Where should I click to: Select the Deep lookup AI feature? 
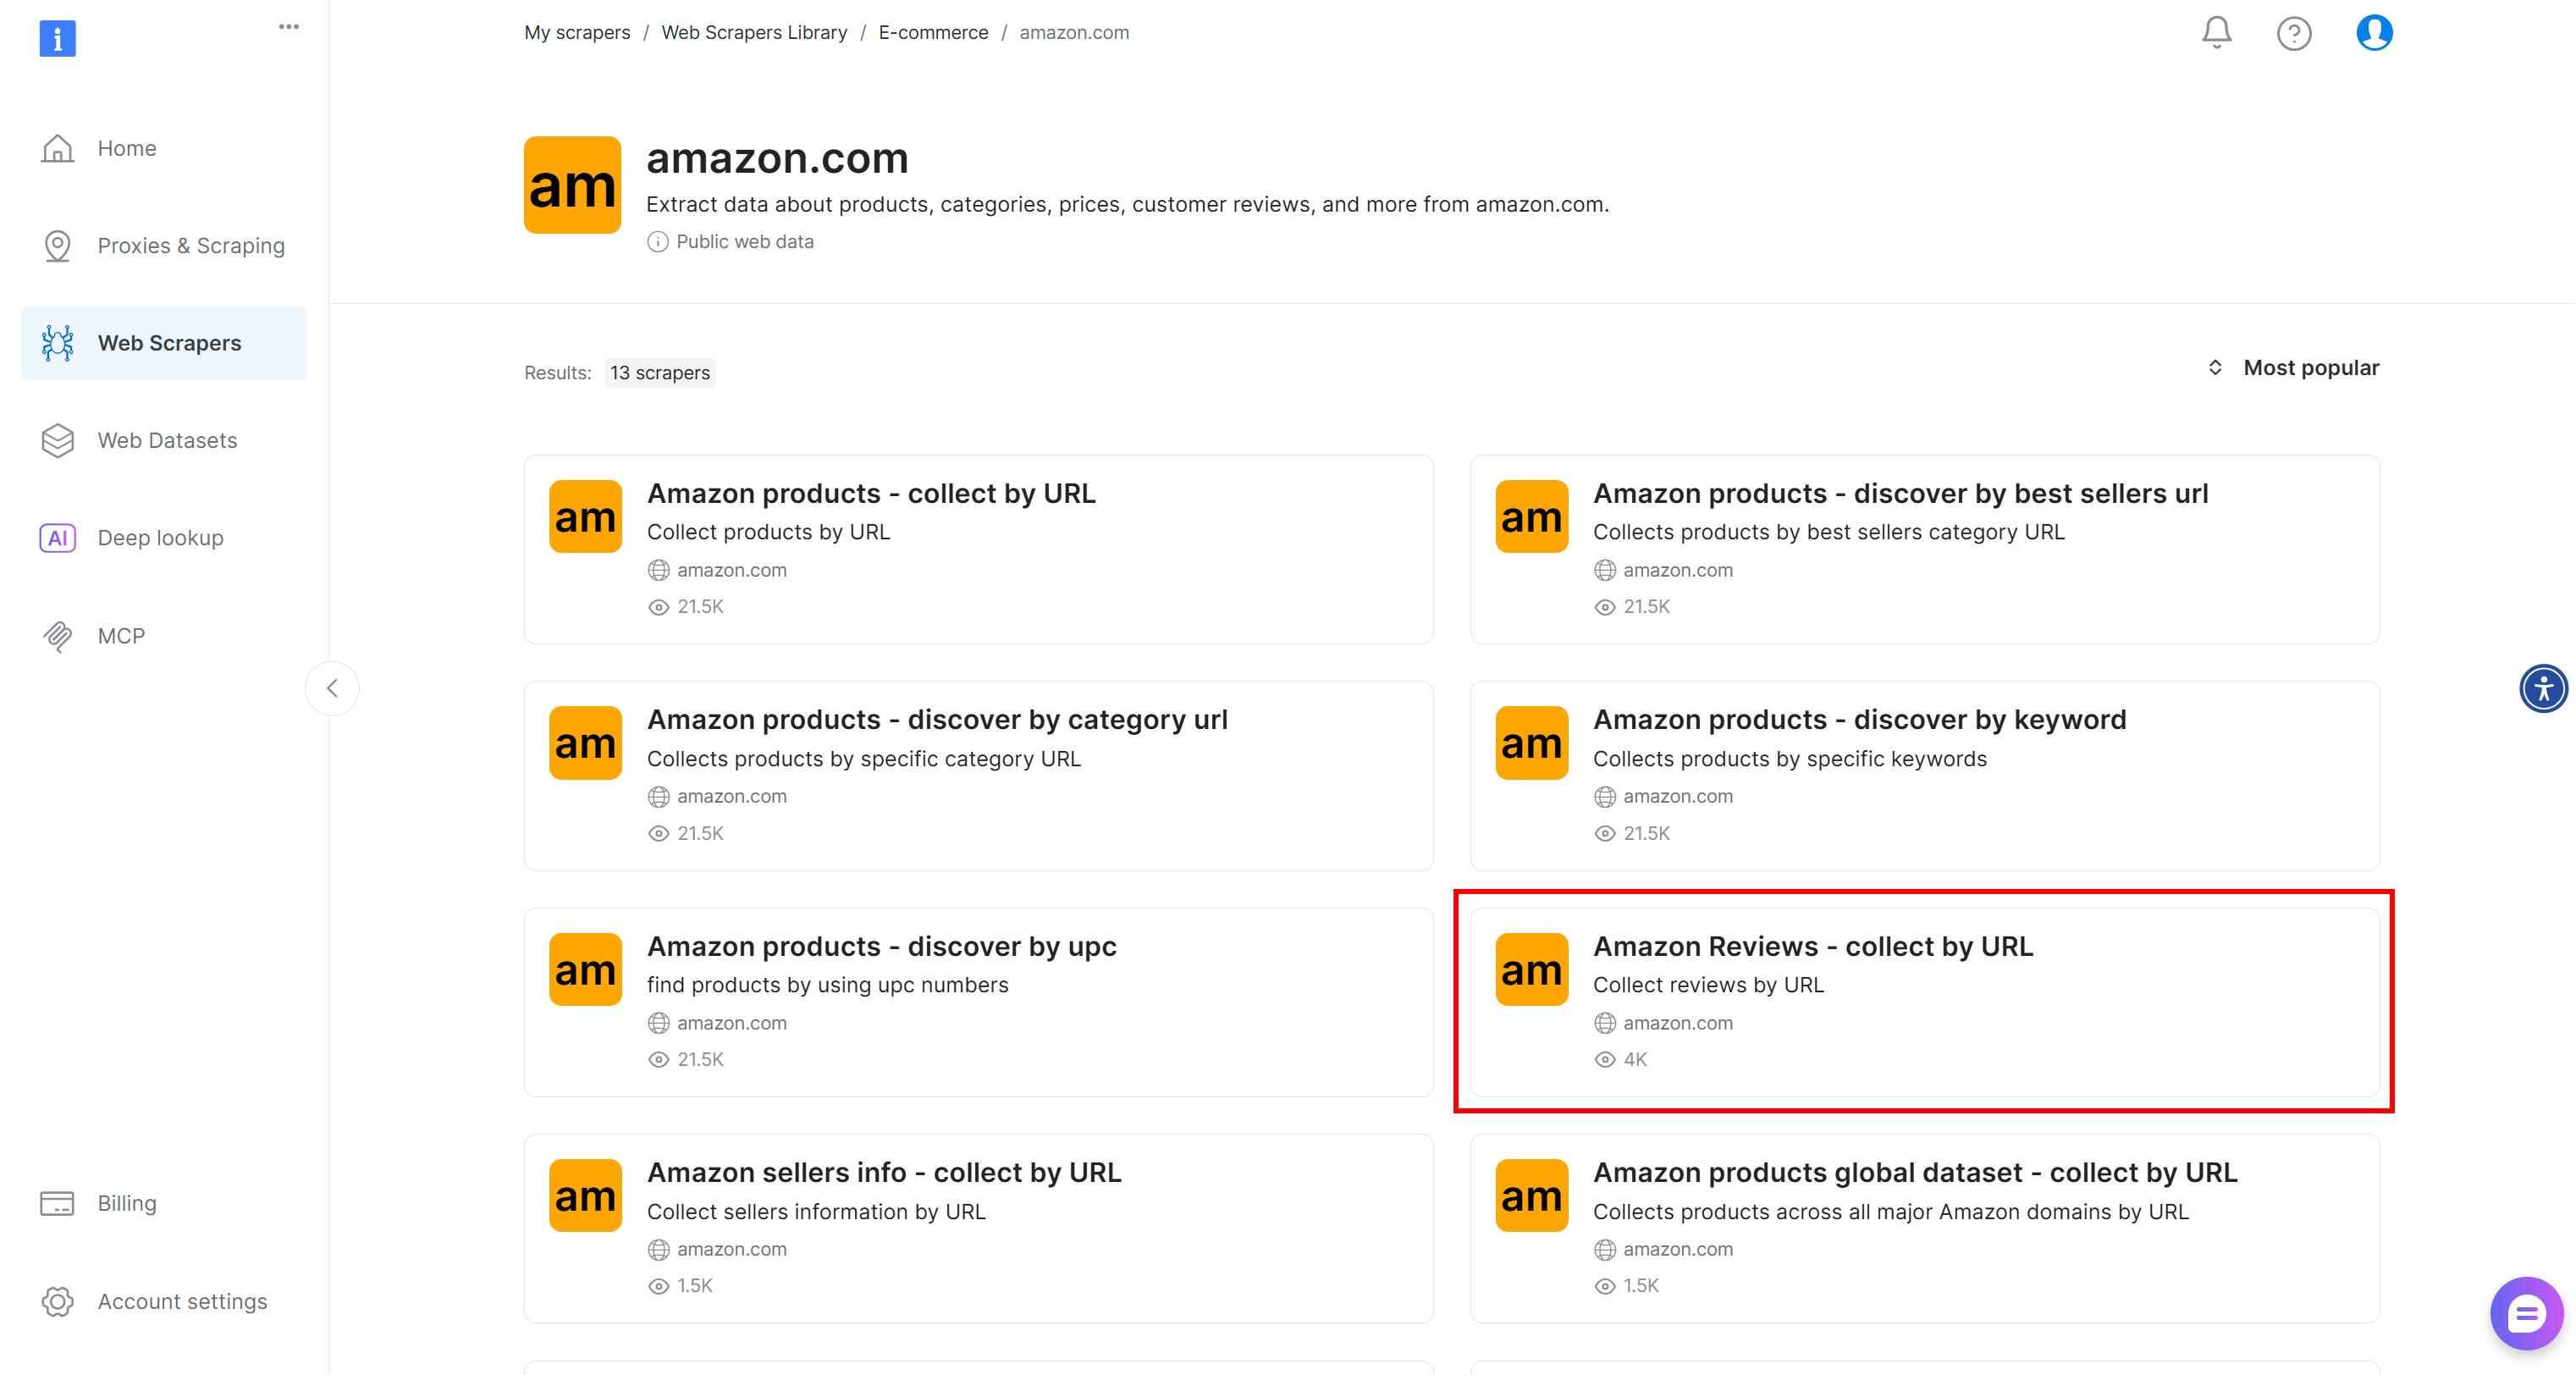point(160,537)
